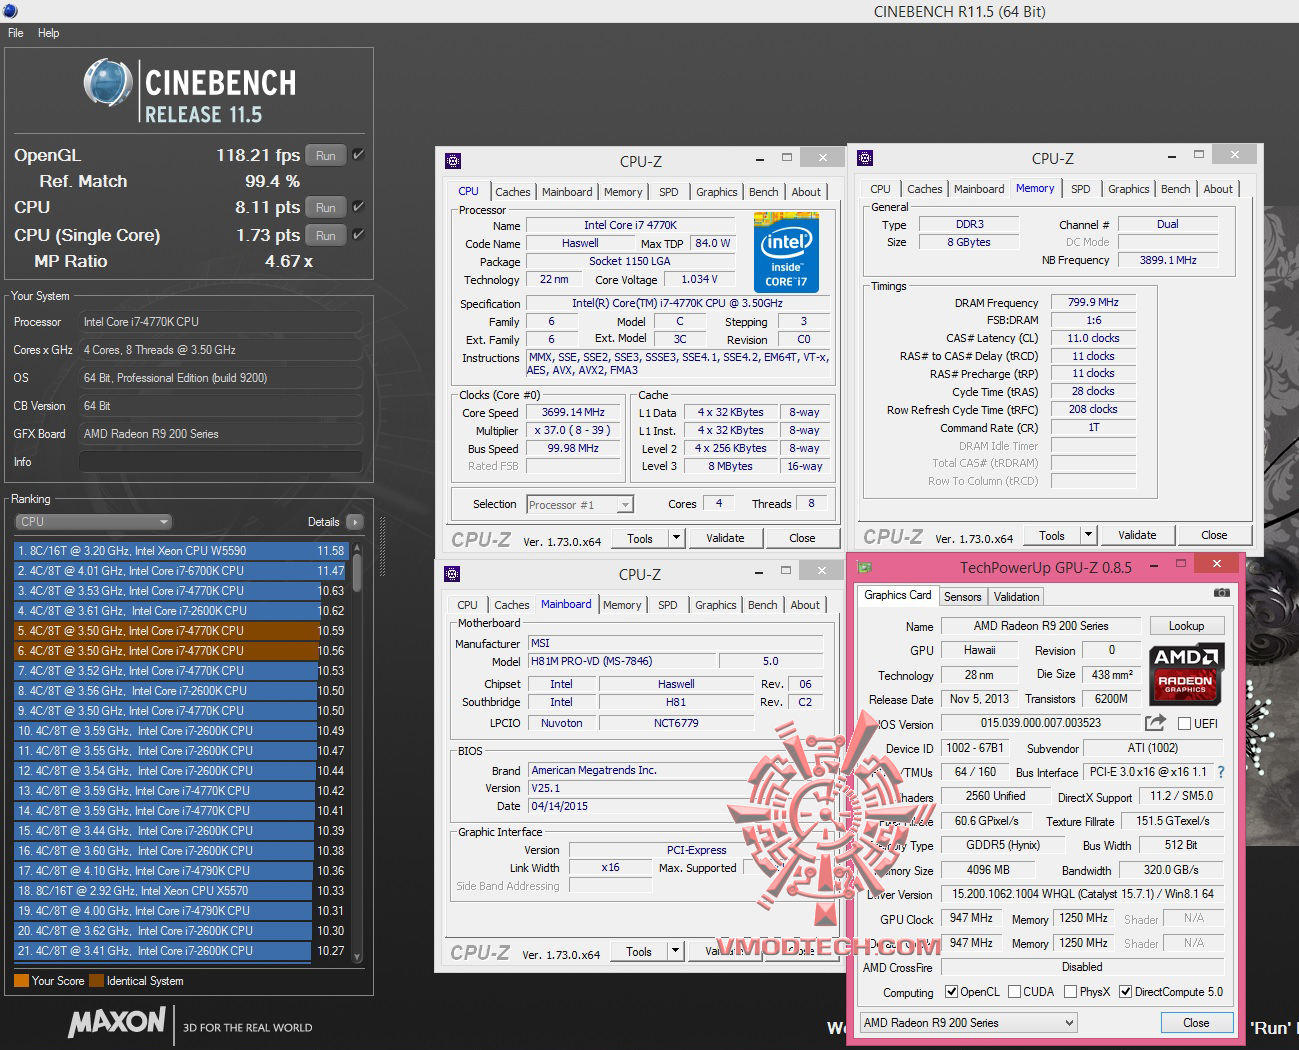The image size is (1299, 1050).
Task: Click the American Megatrends Inc. BIOS brand
Action: click(x=676, y=770)
